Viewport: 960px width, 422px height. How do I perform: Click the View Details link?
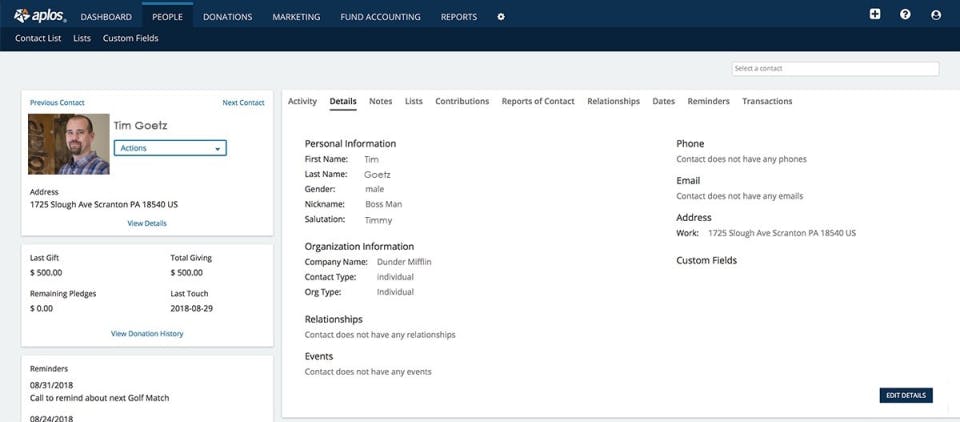pyautogui.click(x=147, y=224)
